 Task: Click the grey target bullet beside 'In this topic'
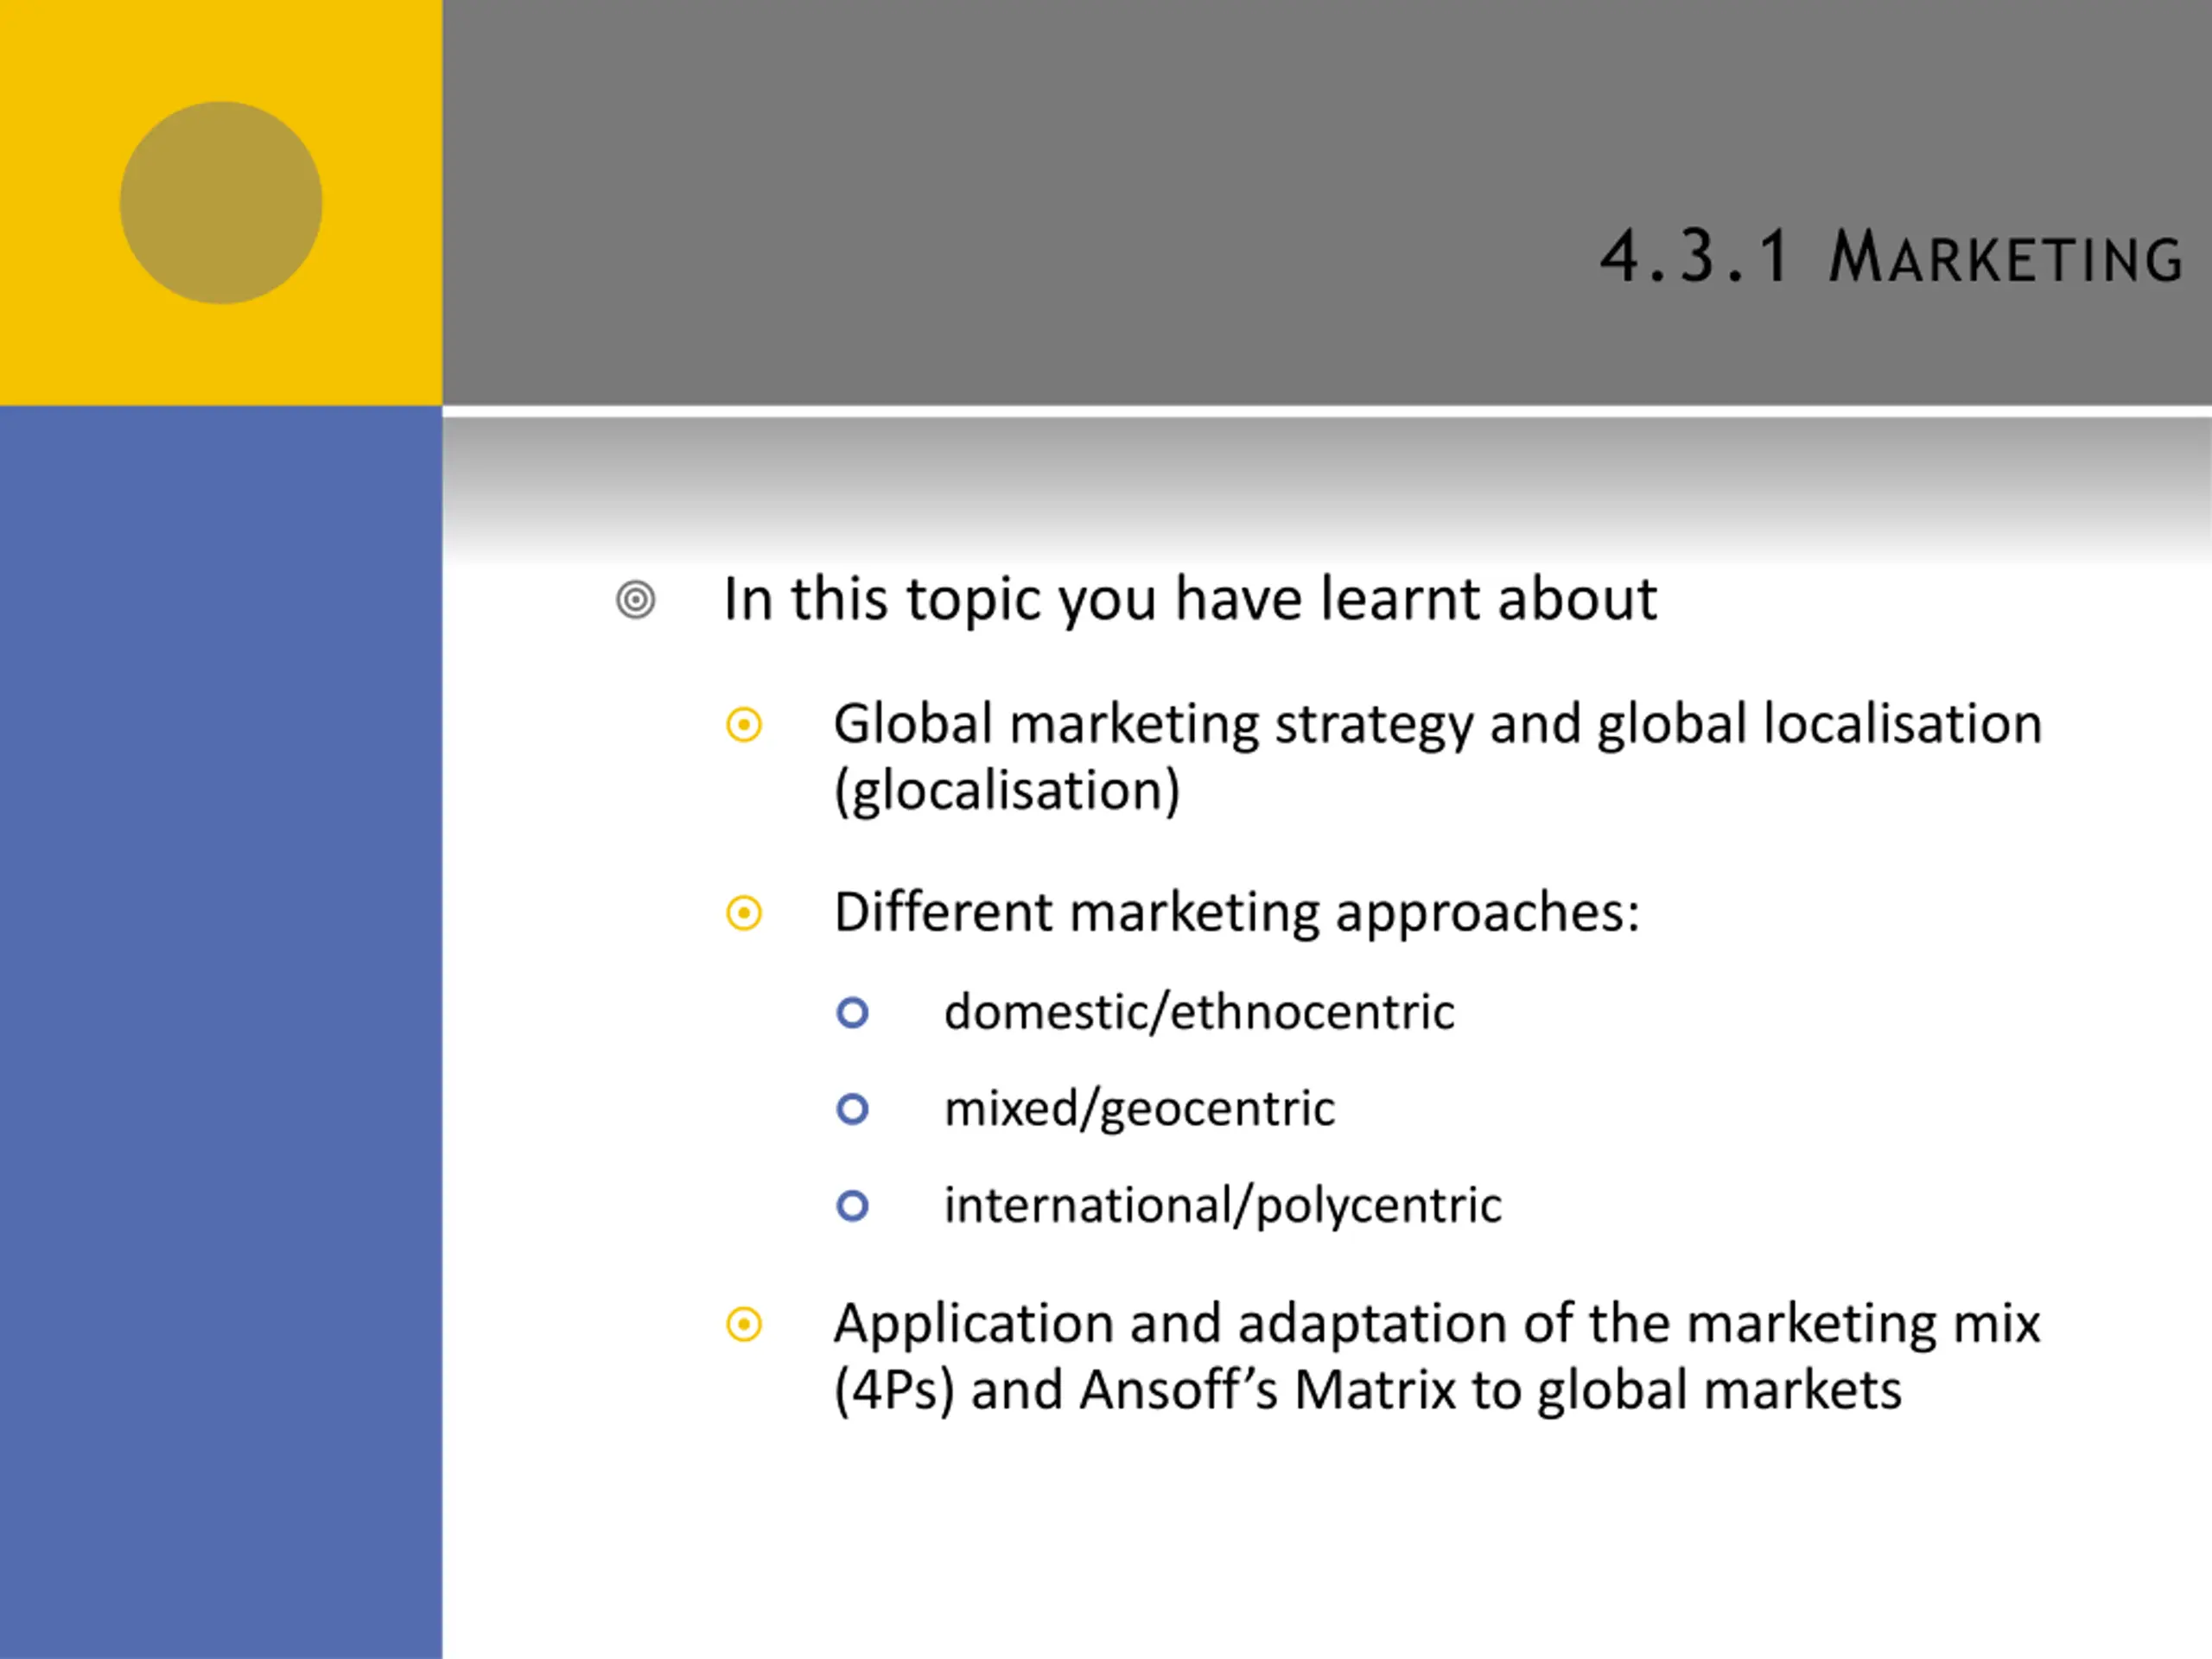[636, 600]
